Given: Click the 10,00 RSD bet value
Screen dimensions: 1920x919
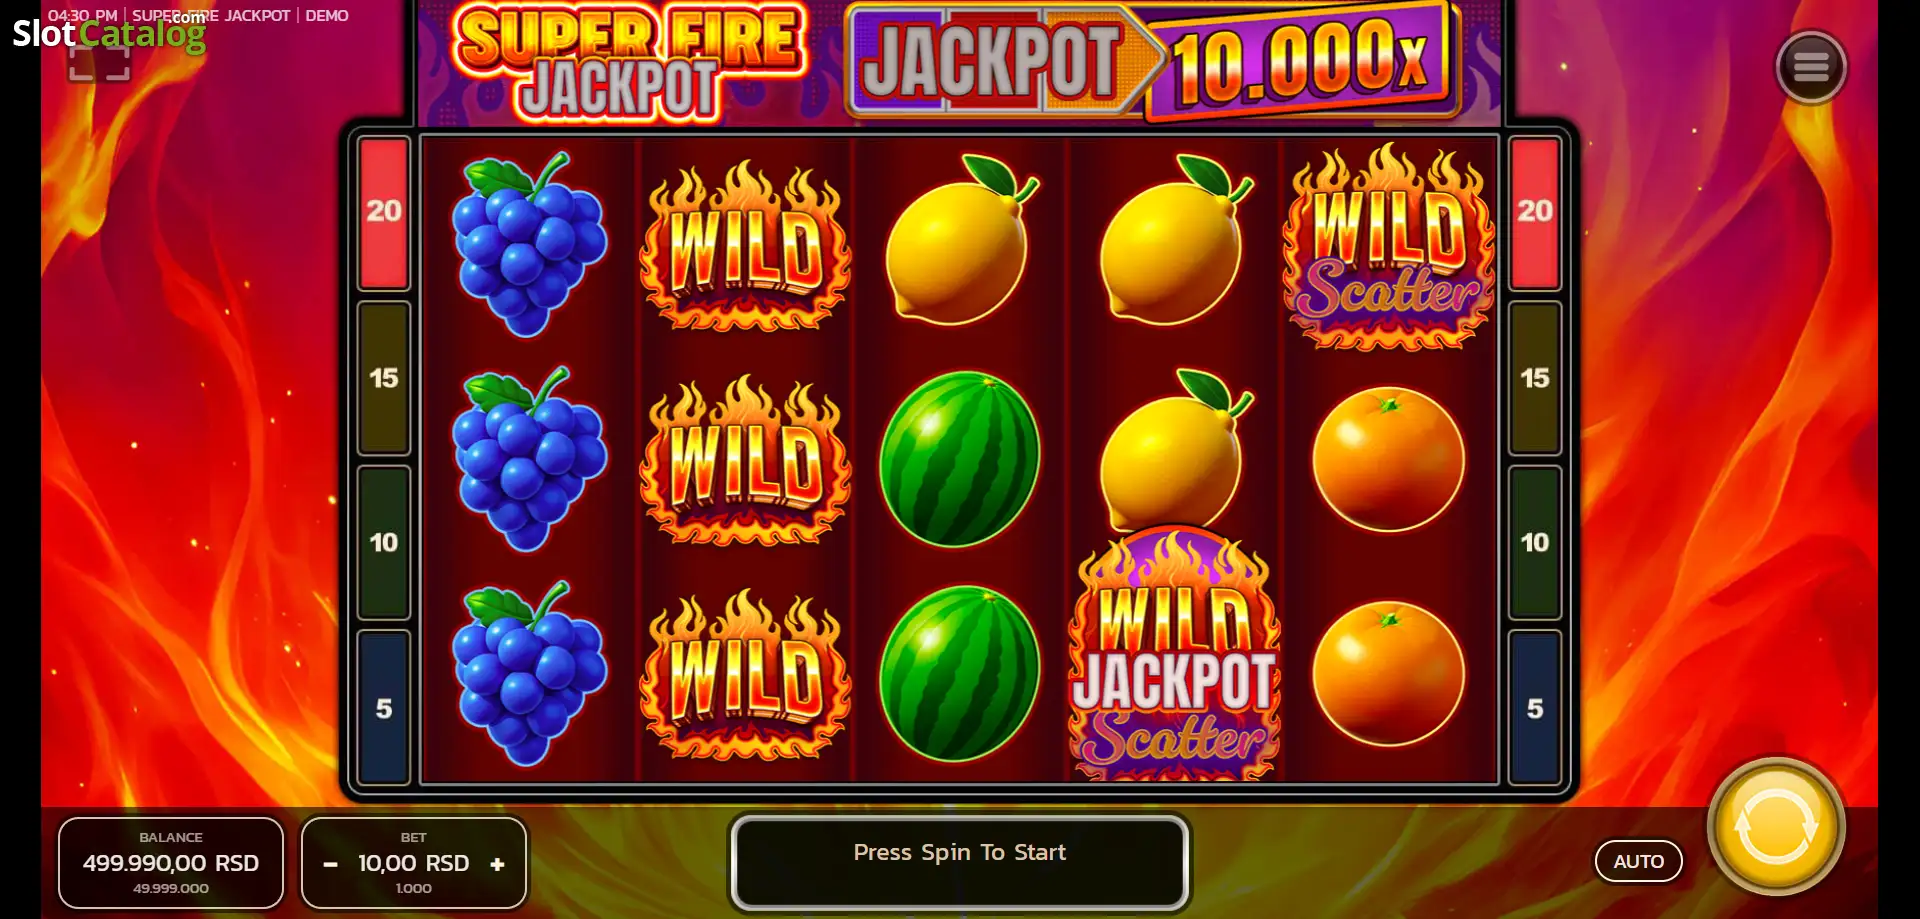Looking at the screenshot, I should click(414, 863).
